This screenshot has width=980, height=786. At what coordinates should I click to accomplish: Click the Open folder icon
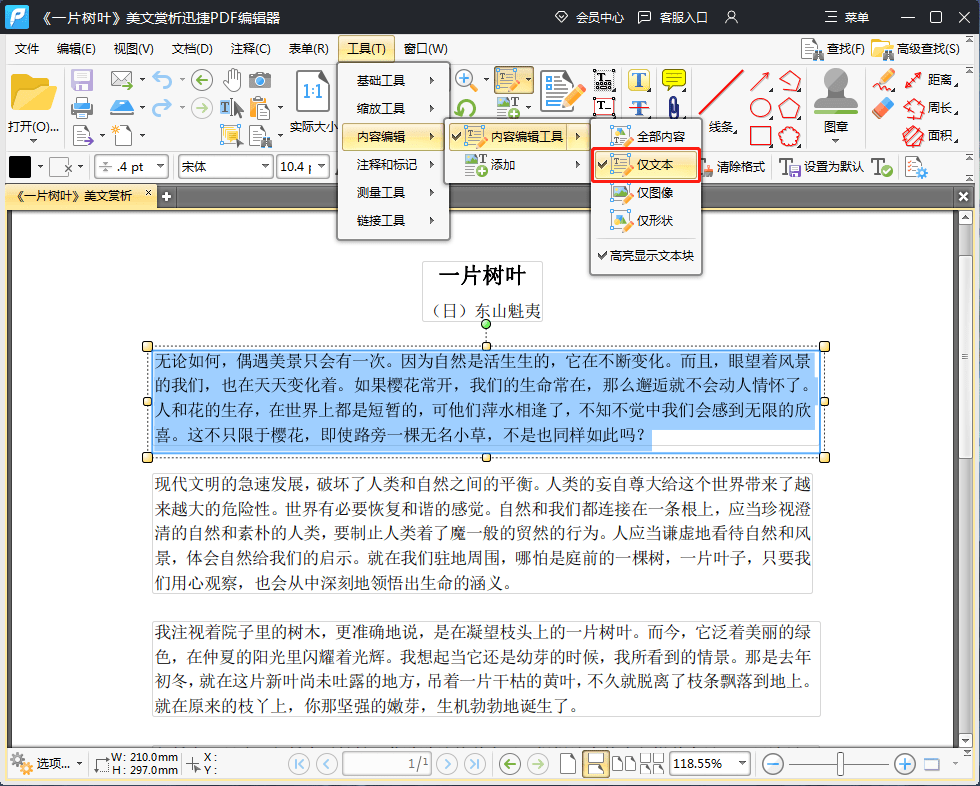[x=33, y=92]
